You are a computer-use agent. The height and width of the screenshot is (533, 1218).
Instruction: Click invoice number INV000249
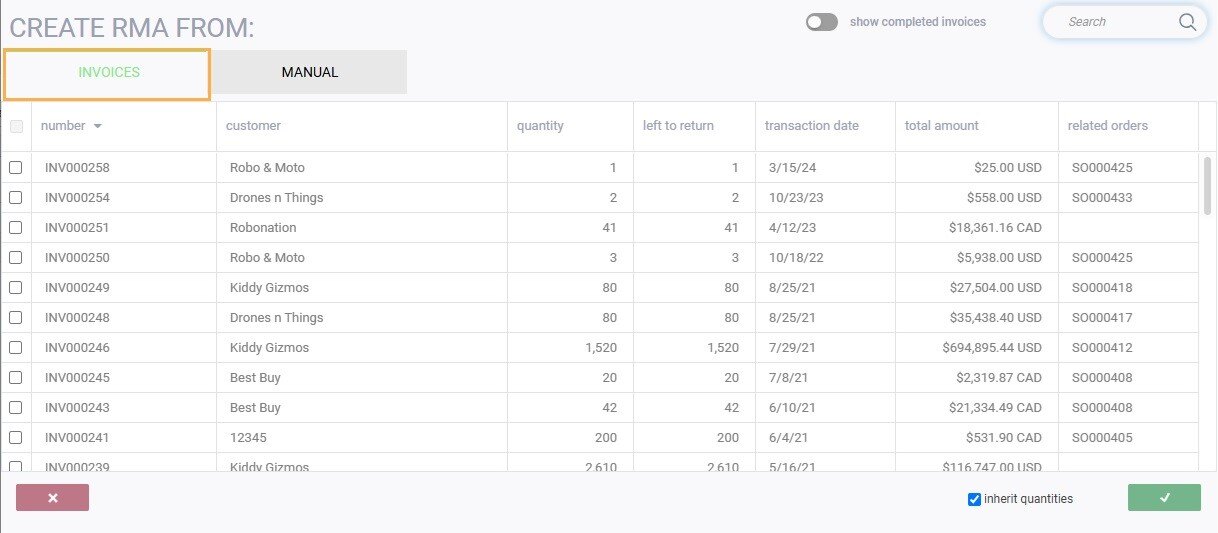pyautogui.click(x=77, y=288)
